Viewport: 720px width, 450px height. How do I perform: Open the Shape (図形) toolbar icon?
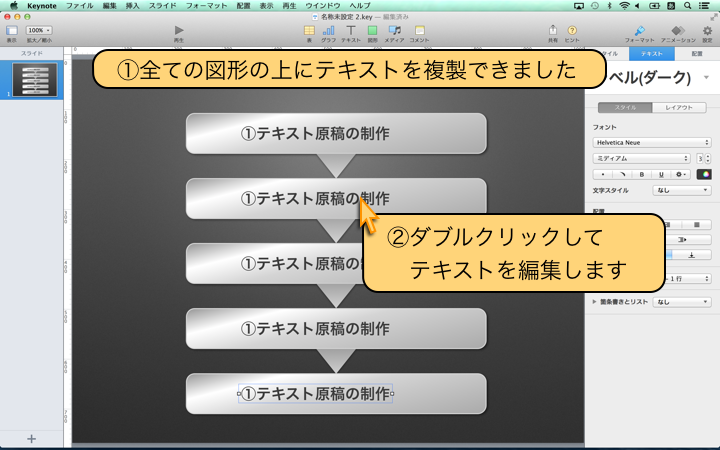pos(372,31)
